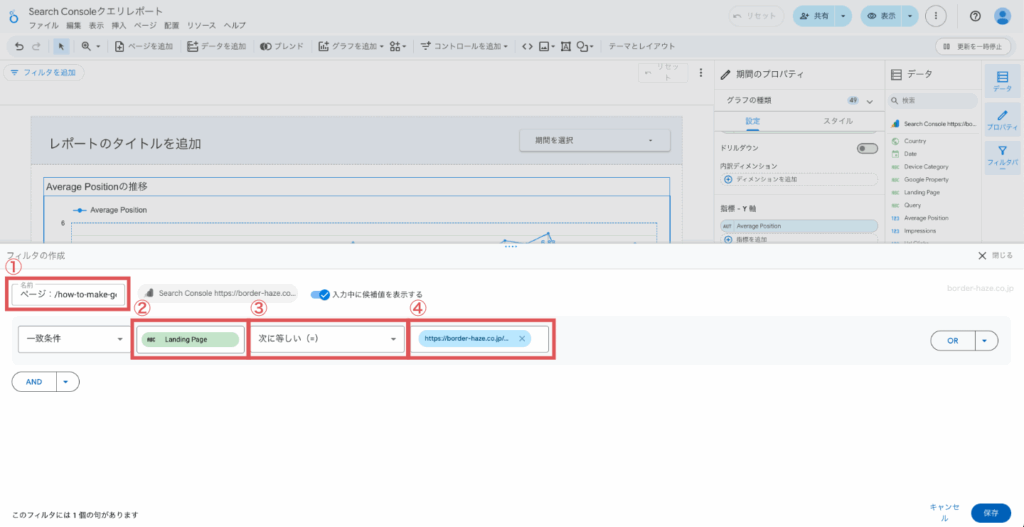Image resolution: width=1024 pixels, height=527 pixels.
Task: Open the canvas three-dot menu beside reset
Action: pos(701,72)
